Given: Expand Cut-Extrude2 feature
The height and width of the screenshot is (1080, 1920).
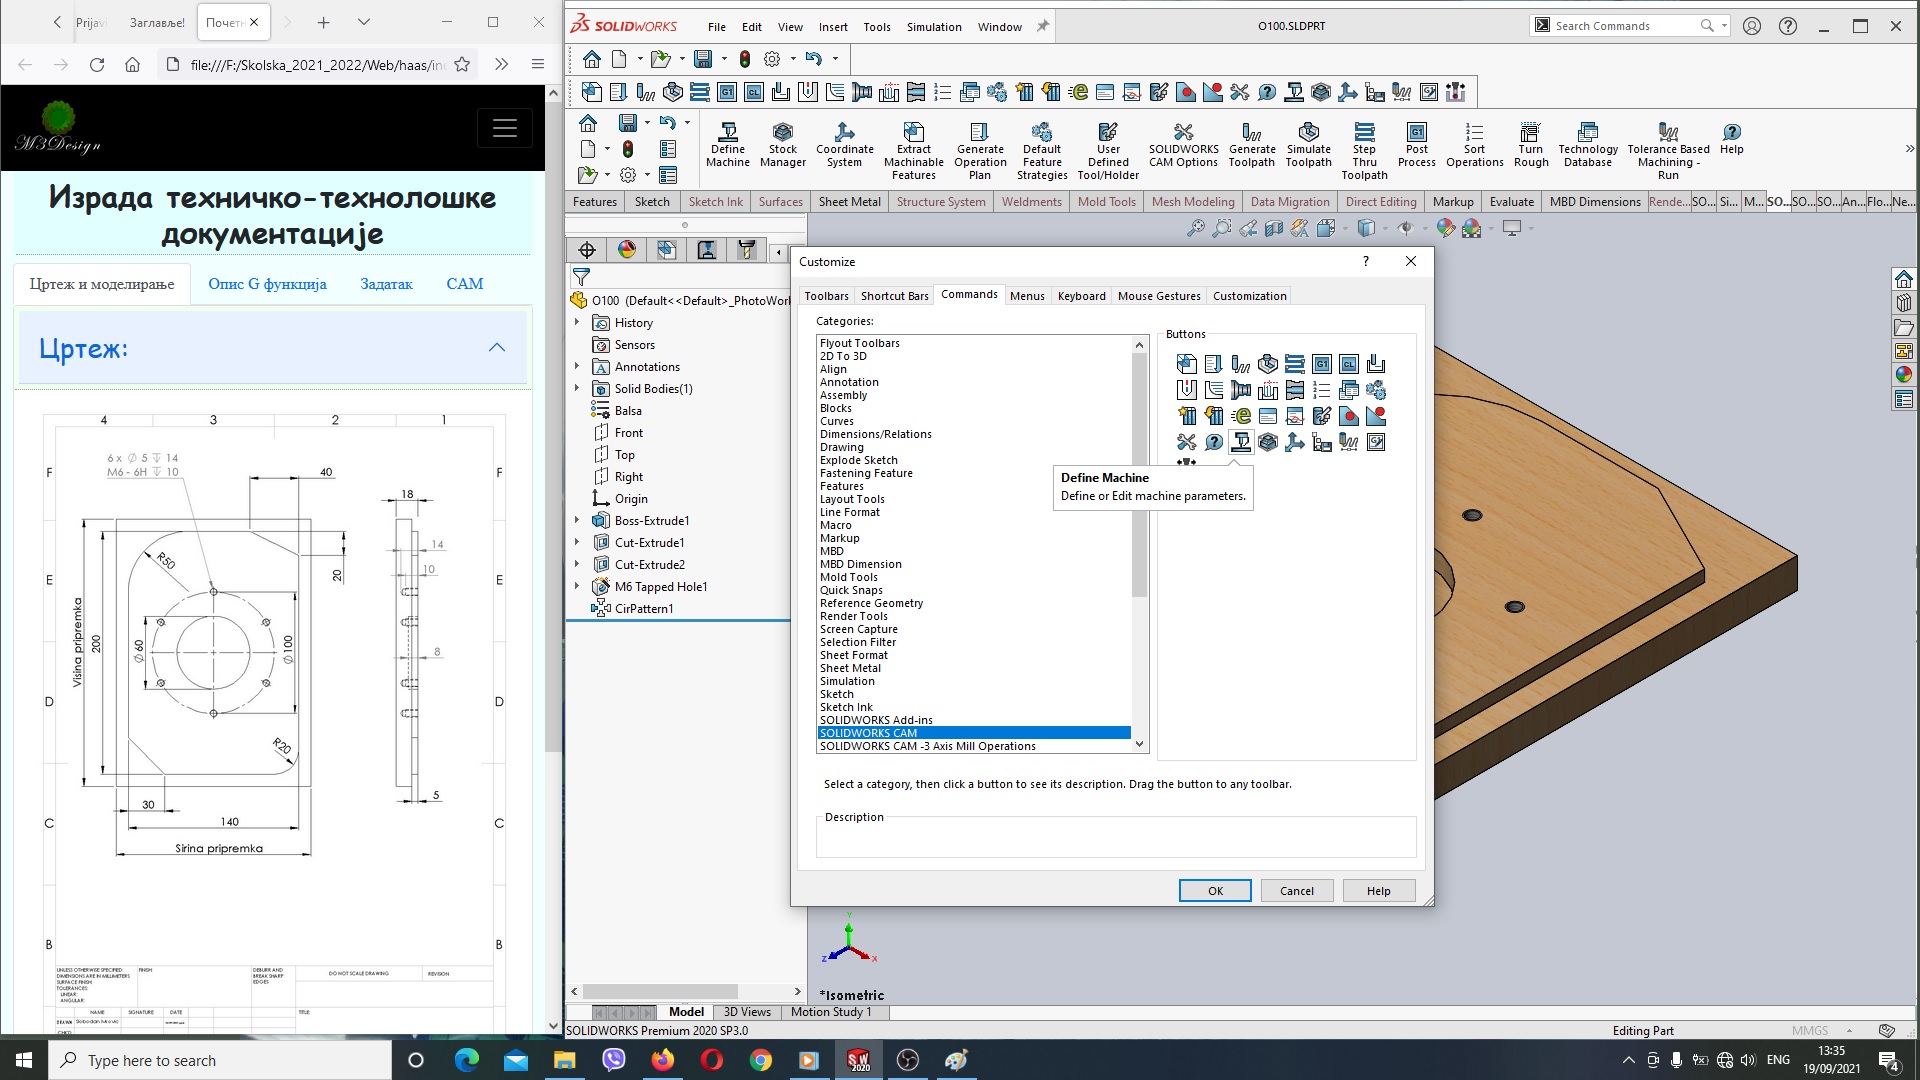Looking at the screenshot, I should 577,564.
